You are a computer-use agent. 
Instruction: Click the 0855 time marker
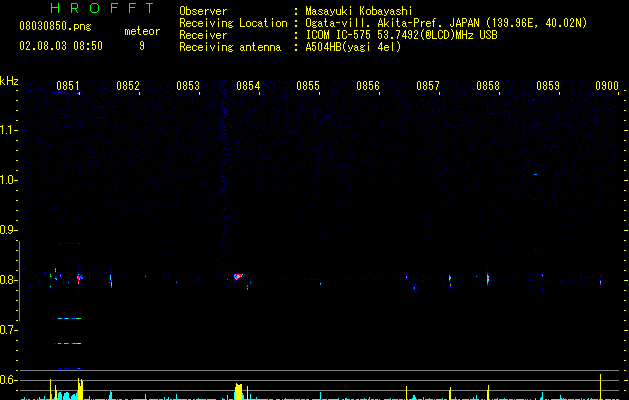coord(308,85)
